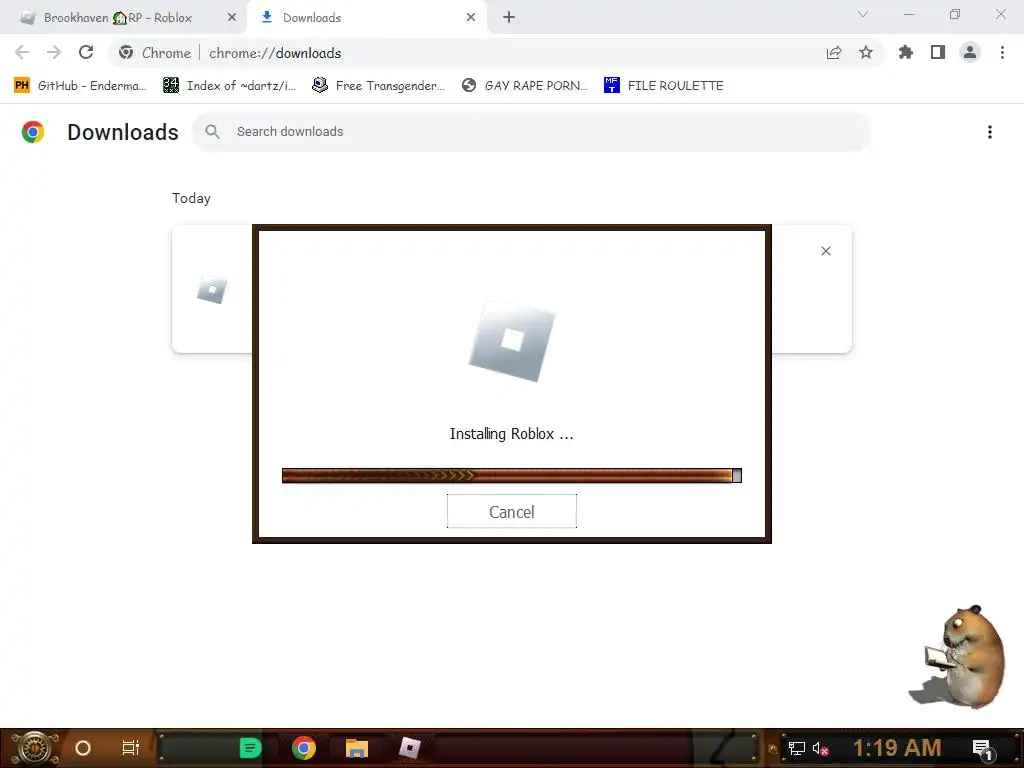Click the muted volume tray icon

tap(821, 748)
